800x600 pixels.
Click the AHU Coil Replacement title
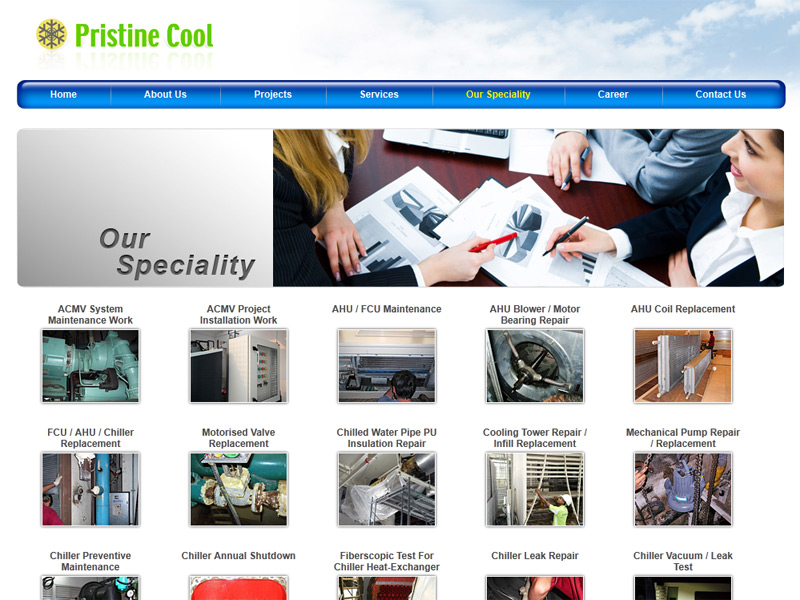click(683, 309)
